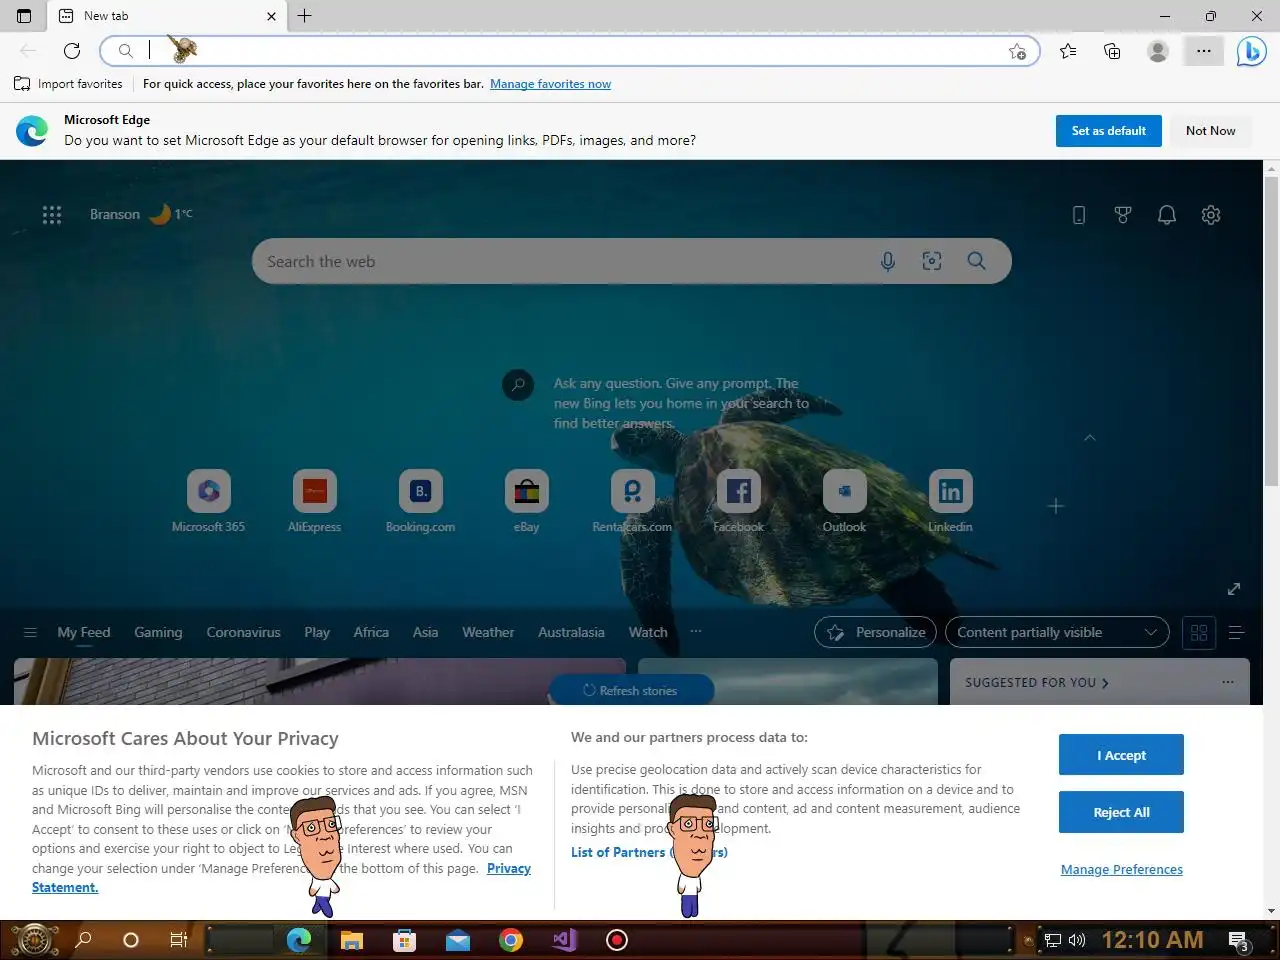Start voice search with microphone icon
This screenshot has height=960, width=1280.
(888, 261)
